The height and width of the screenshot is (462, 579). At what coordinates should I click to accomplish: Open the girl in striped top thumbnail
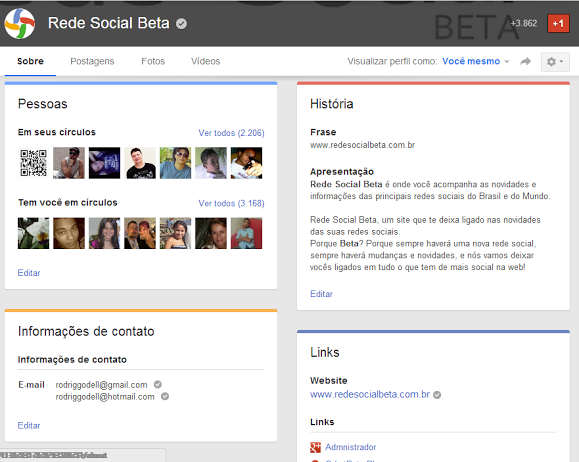tap(175, 233)
